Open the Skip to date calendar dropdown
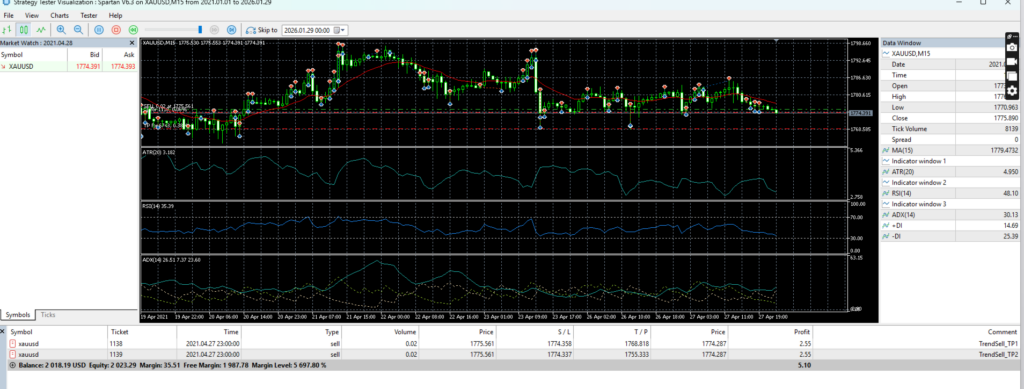Viewport: 1024px width, 389px height. (340, 30)
